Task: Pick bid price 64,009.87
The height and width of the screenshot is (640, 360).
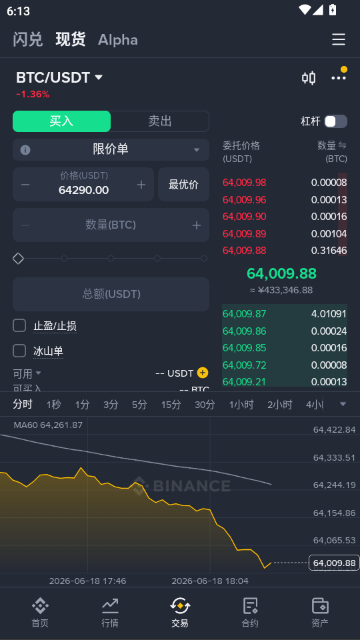Action: [244, 314]
